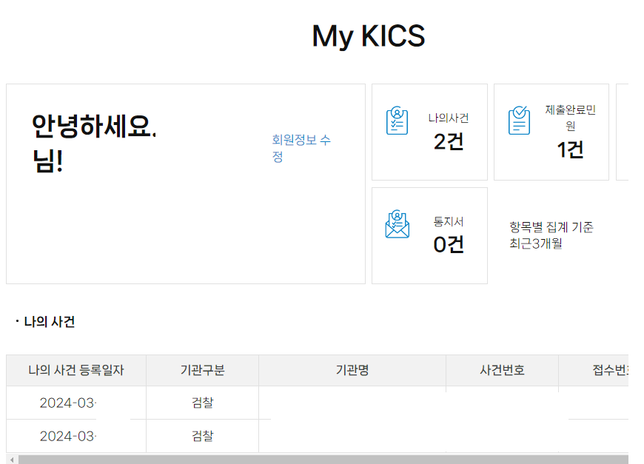This screenshot has height=464, width=644.
Task: Open the 제출완료민원 1건 count
Action: [570, 150]
